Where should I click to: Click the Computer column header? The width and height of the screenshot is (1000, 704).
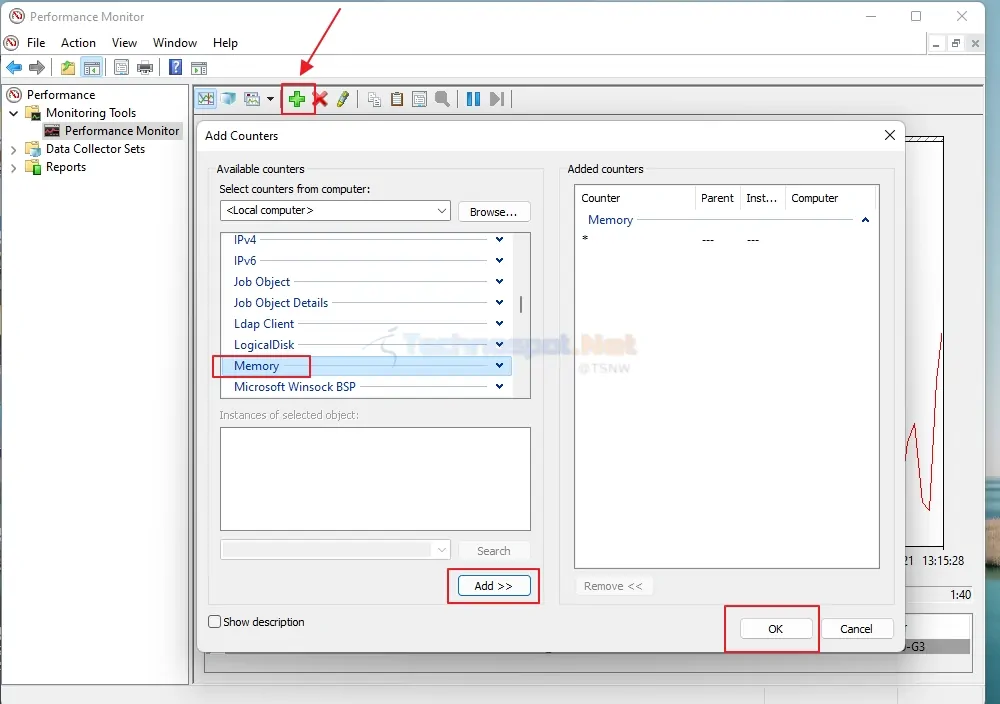coord(830,198)
